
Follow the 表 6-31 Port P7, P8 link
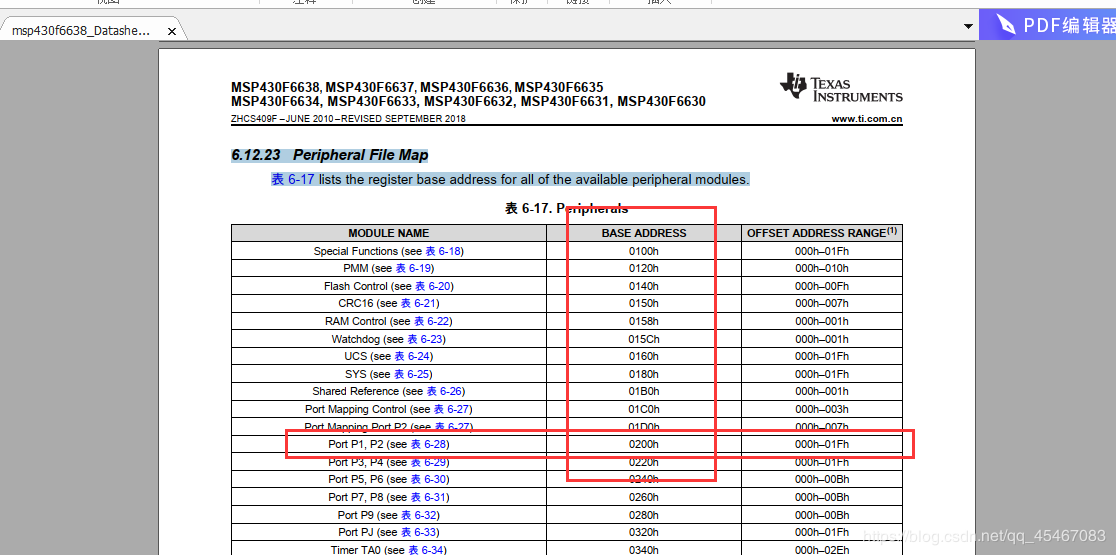[428, 497]
